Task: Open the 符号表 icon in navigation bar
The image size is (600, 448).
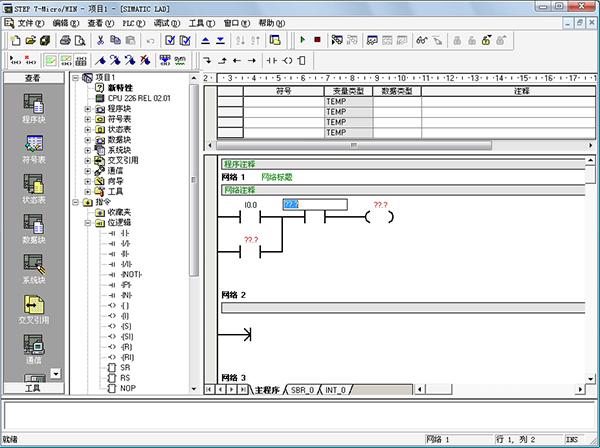Action: (x=33, y=145)
